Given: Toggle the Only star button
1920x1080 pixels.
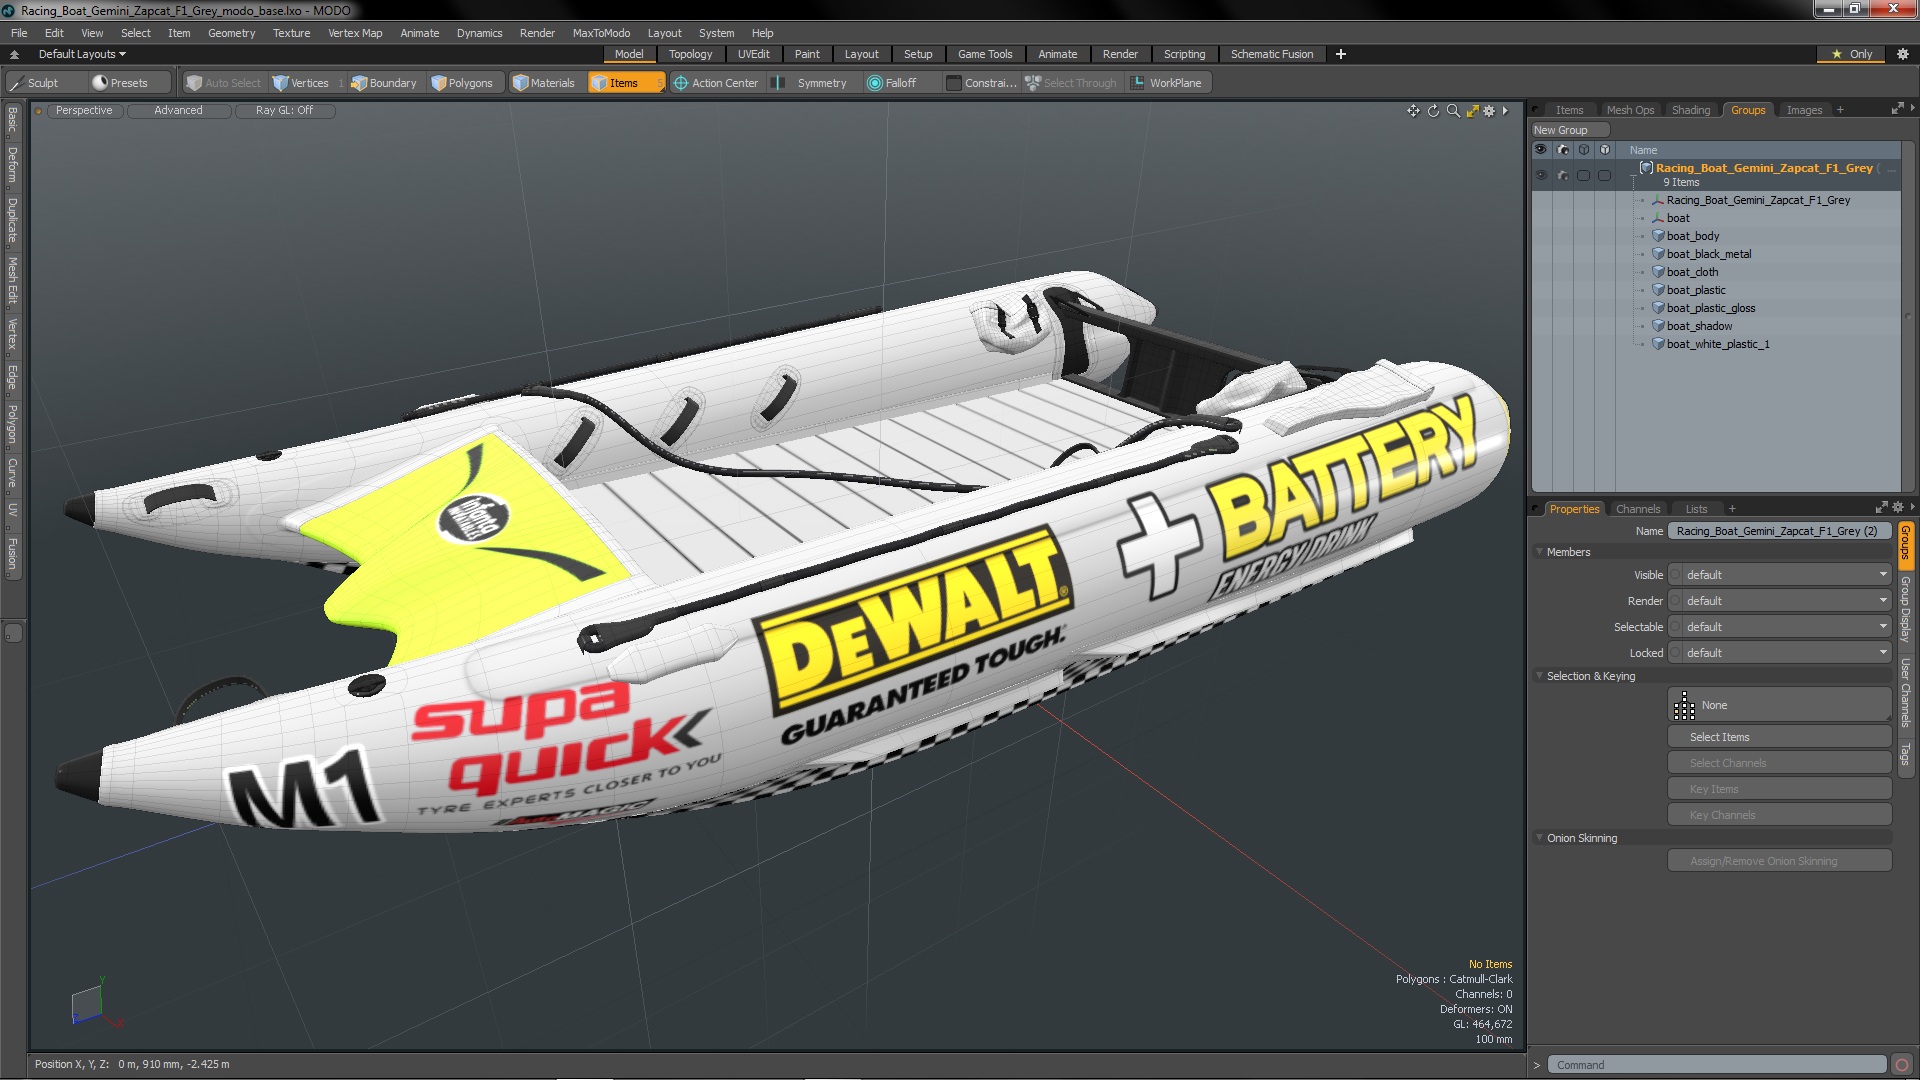Looking at the screenshot, I should (x=1851, y=54).
